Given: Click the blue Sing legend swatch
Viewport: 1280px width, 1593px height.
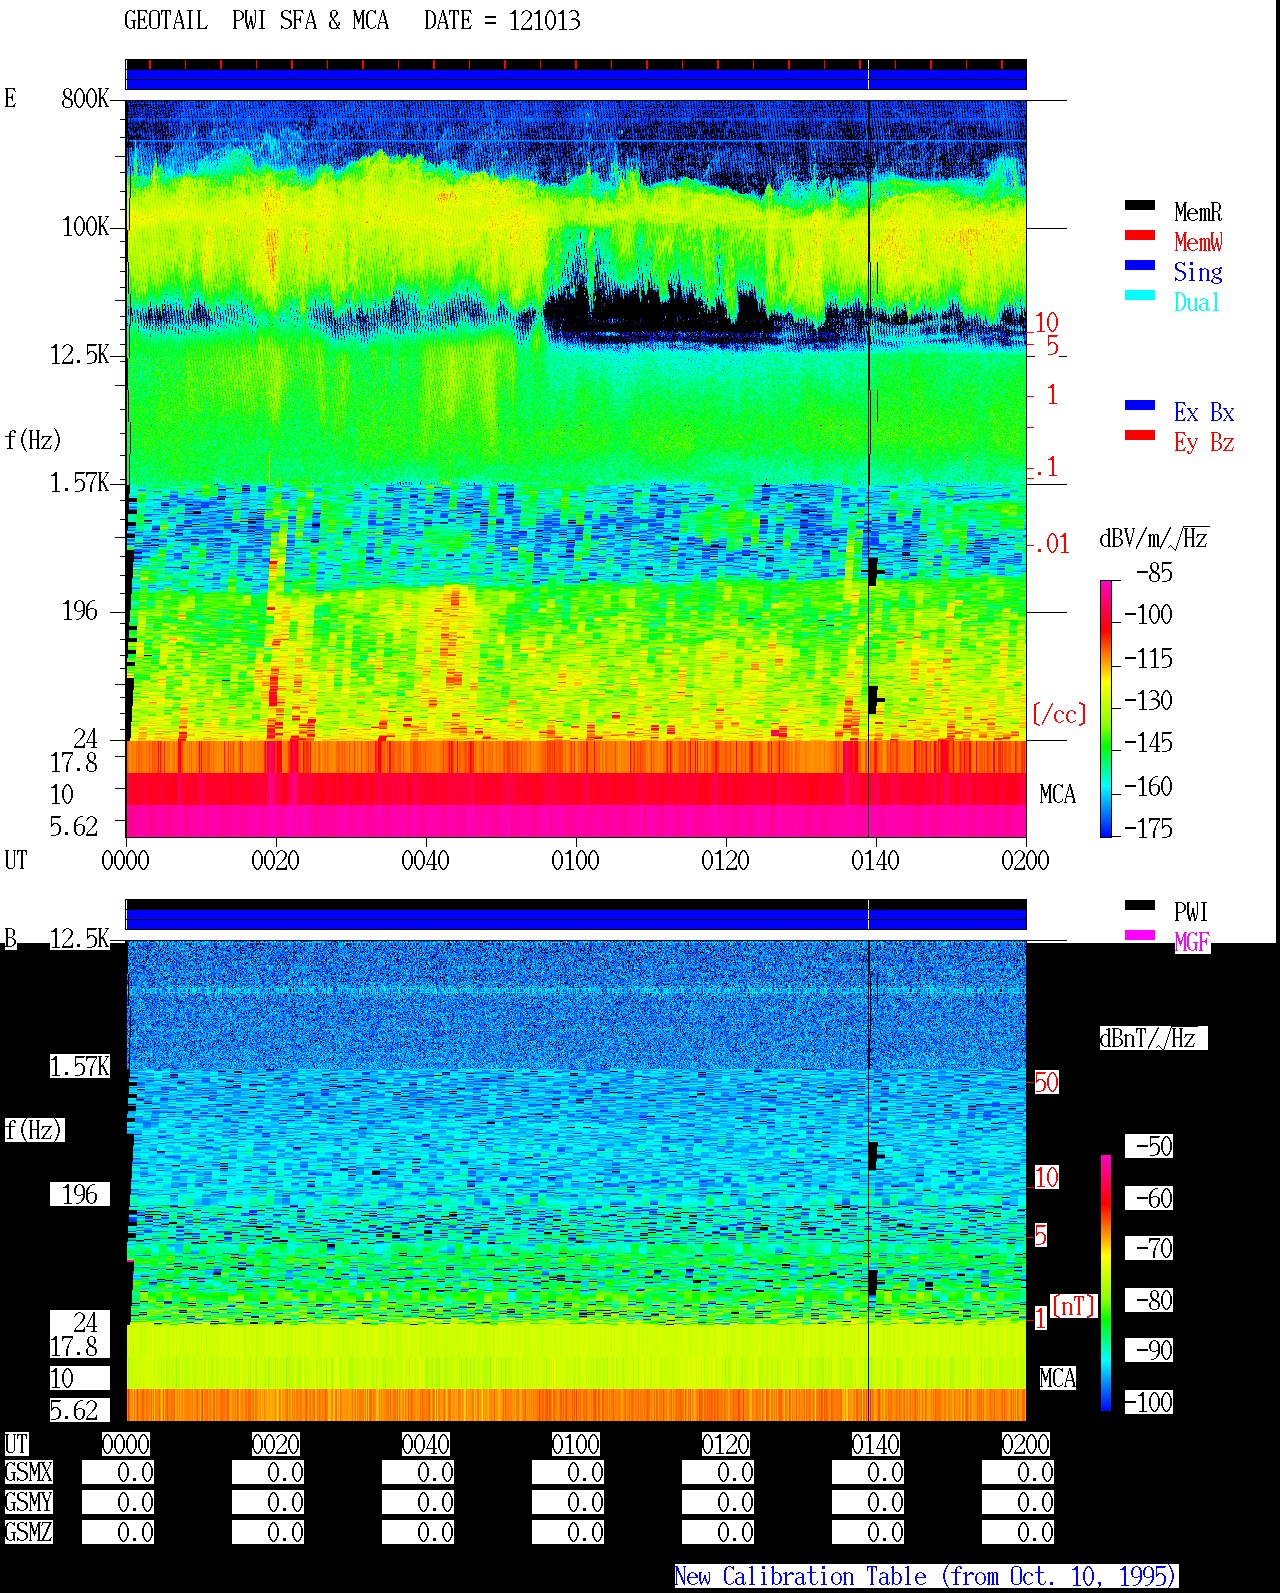Looking at the screenshot, I should tap(1140, 266).
